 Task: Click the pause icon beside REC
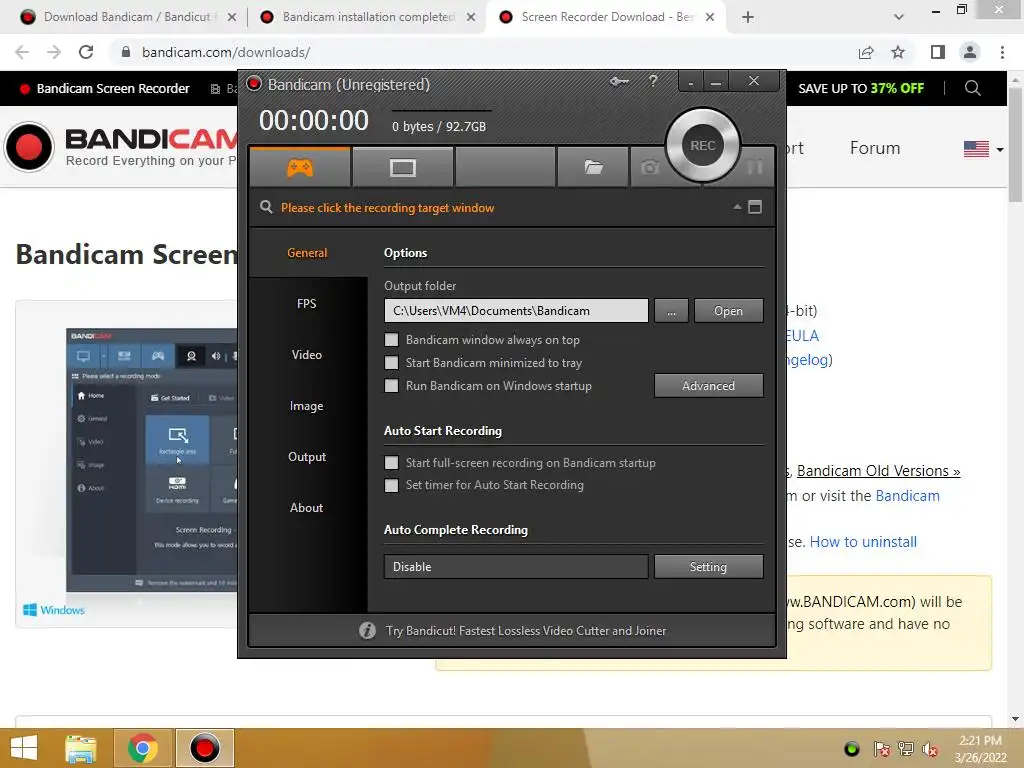click(755, 167)
